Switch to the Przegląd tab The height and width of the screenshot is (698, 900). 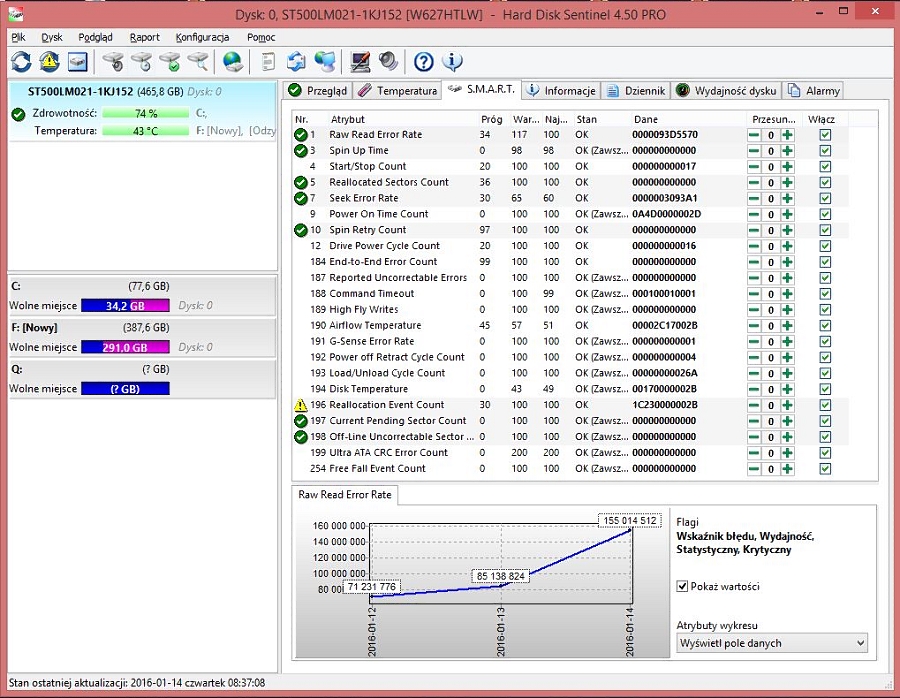pyautogui.click(x=319, y=91)
